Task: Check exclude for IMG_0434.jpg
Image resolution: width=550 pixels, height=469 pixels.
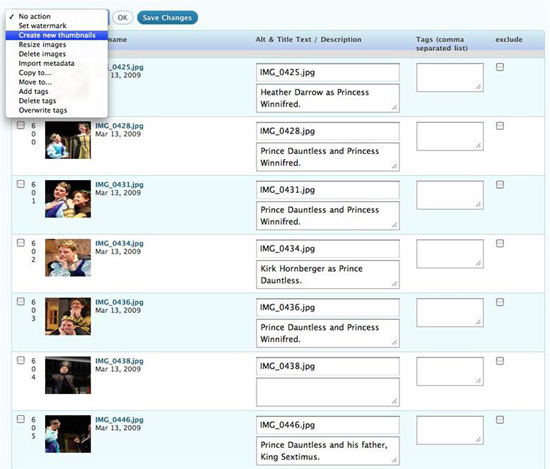Action: pyautogui.click(x=500, y=243)
